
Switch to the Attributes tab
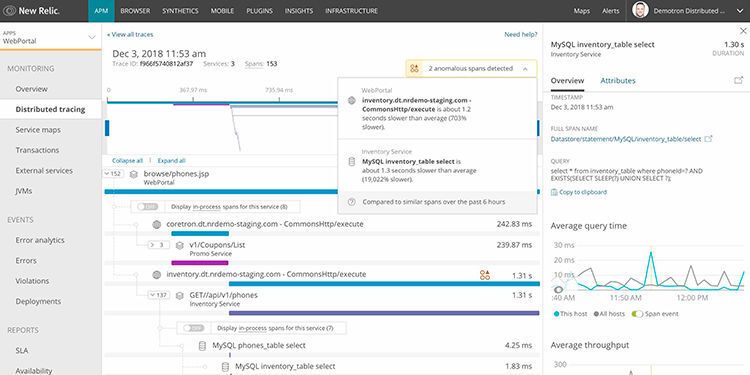[x=618, y=81]
